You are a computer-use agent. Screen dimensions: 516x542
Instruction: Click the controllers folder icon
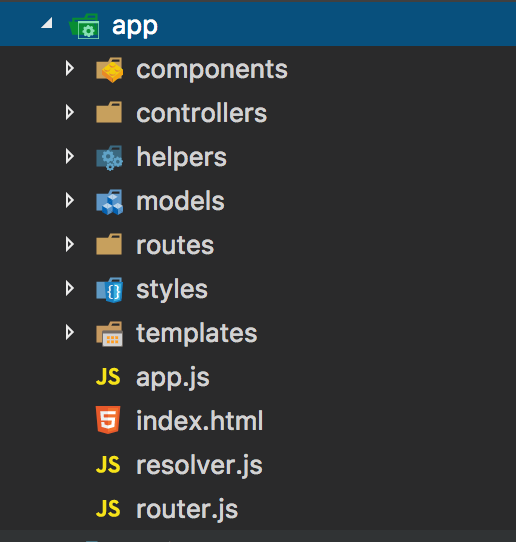click(x=109, y=112)
